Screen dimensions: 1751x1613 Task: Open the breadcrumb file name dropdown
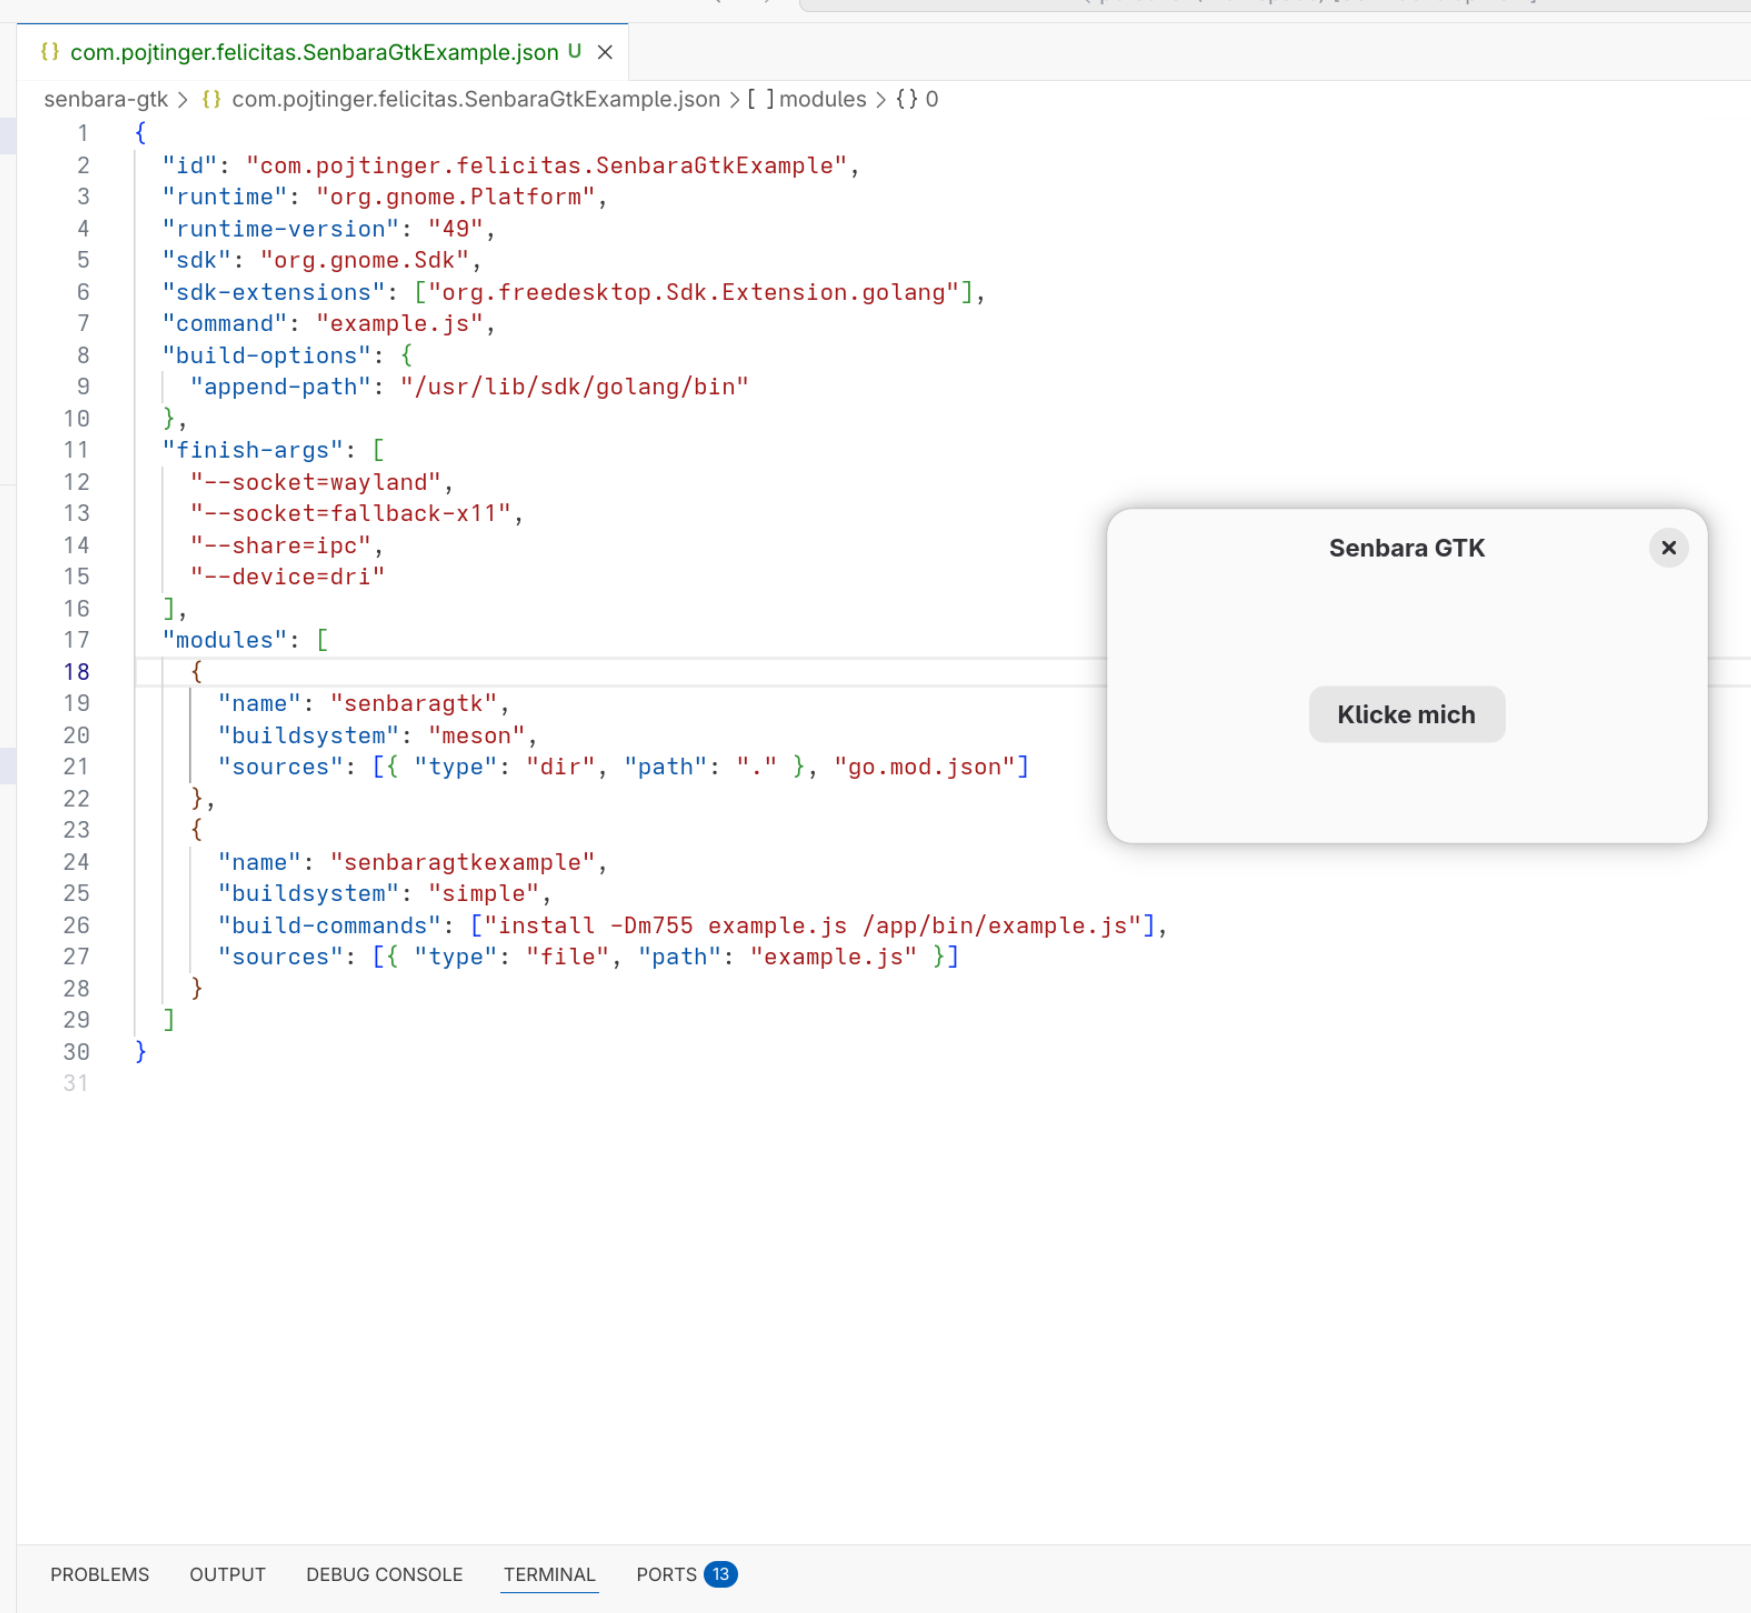(x=475, y=99)
